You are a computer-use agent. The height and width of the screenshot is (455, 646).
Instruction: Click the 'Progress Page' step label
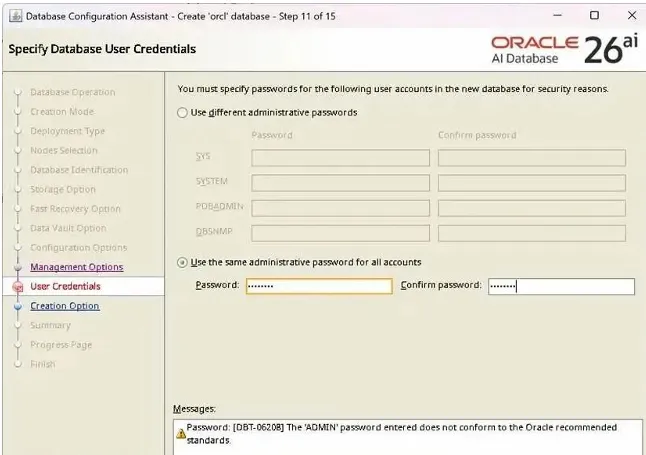click(61, 345)
